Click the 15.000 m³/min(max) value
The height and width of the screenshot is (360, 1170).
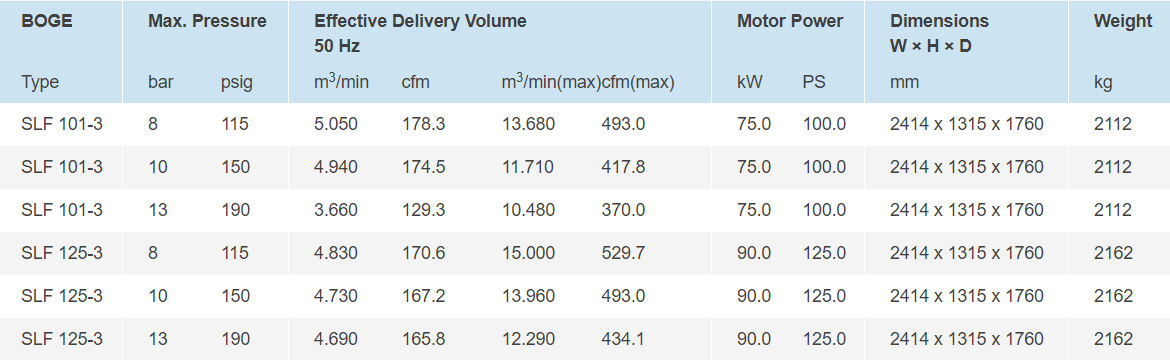pyautogui.click(x=528, y=253)
